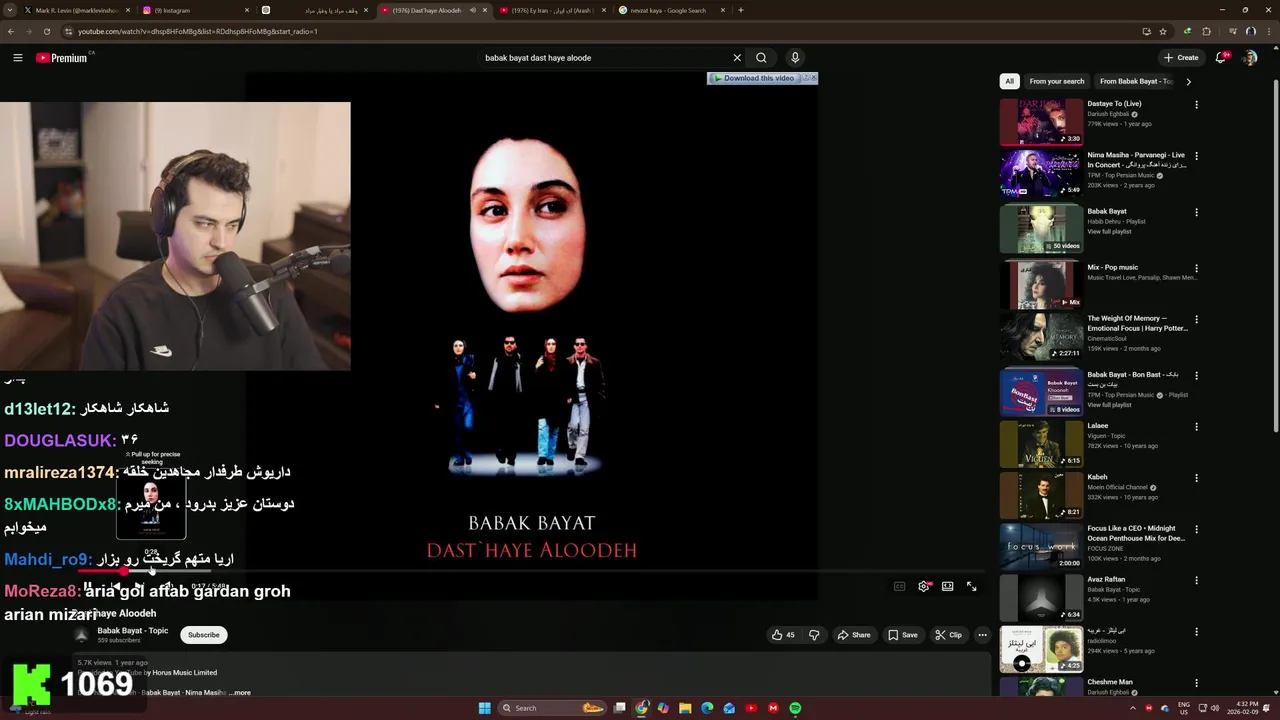The height and width of the screenshot is (720, 1280).
Task: Open options menu for Kabeh video
Action: 1196,478
